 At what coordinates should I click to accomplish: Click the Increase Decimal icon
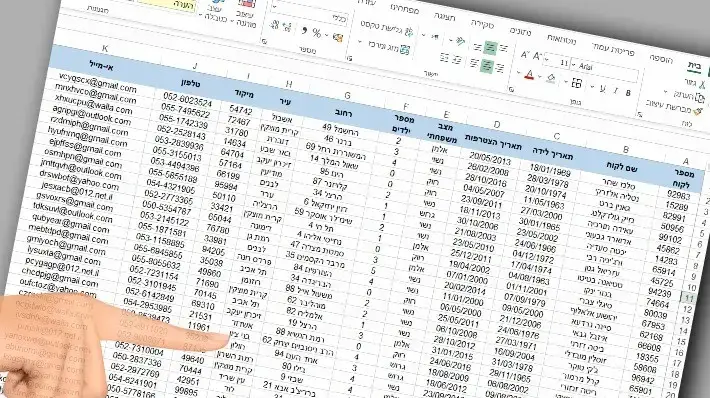[x=287, y=27]
